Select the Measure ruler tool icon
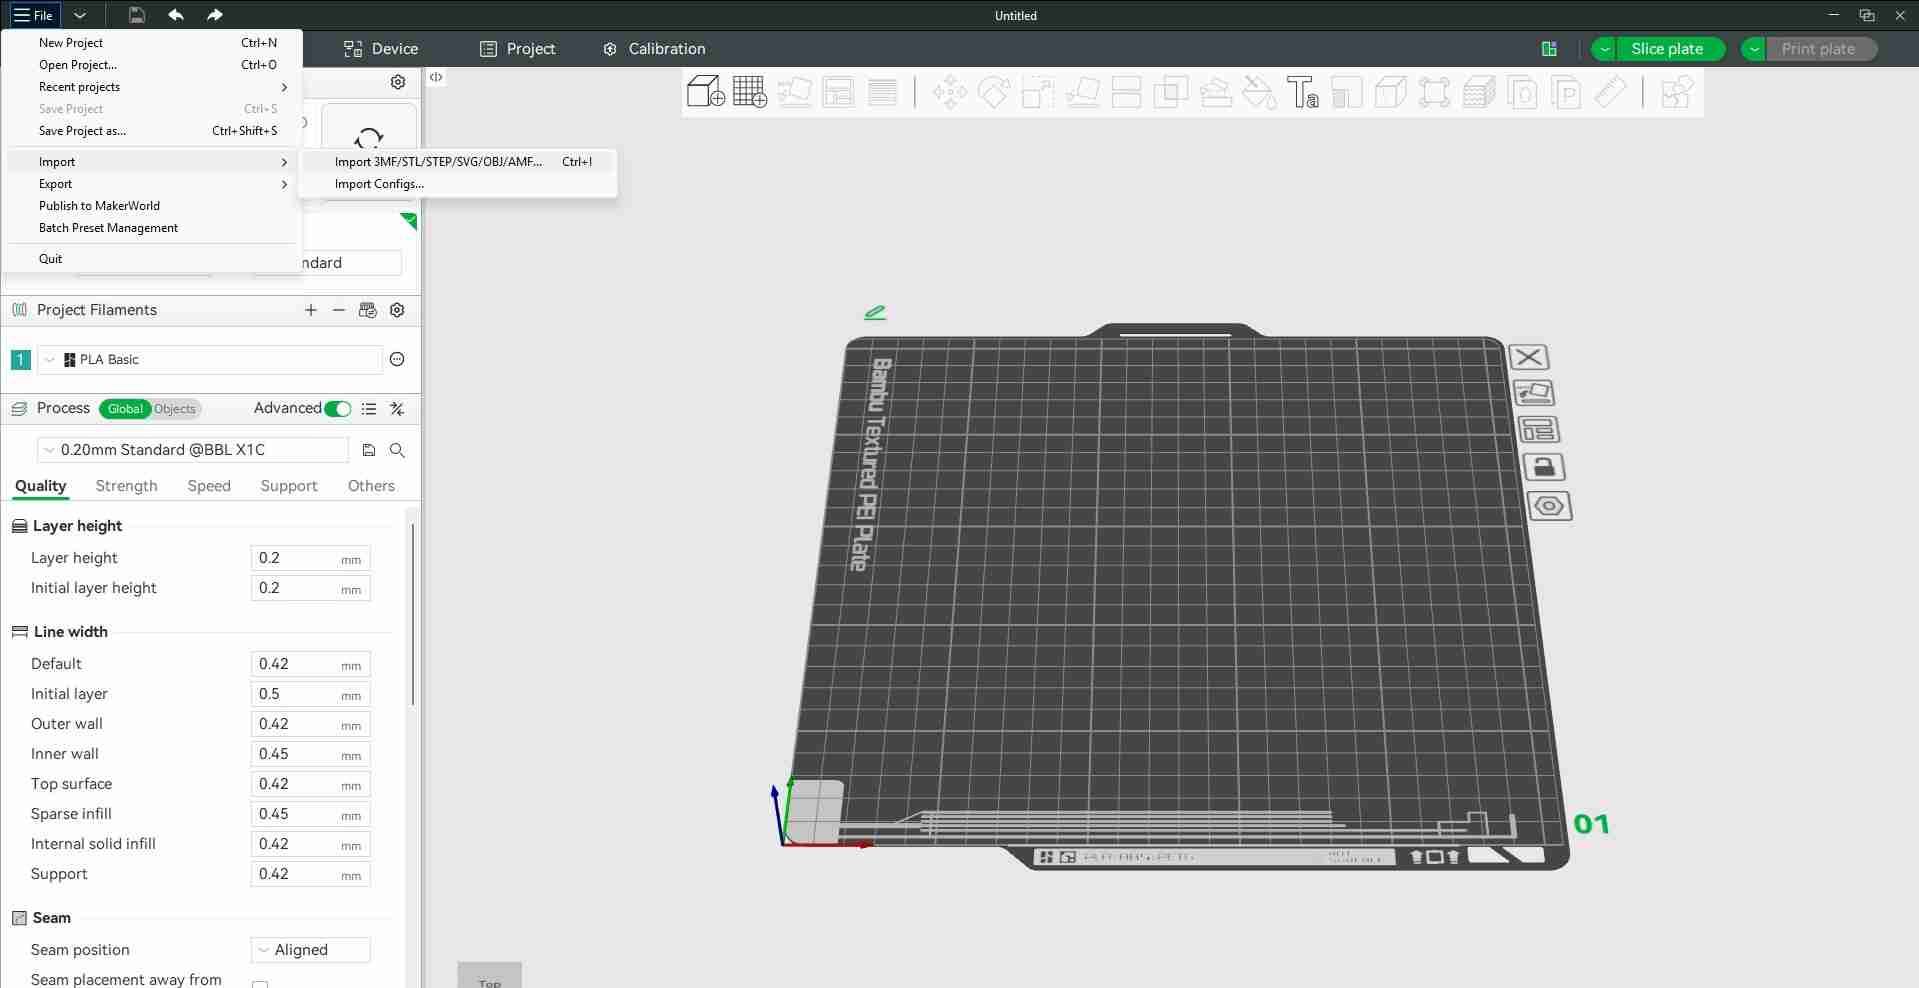 click(1610, 93)
